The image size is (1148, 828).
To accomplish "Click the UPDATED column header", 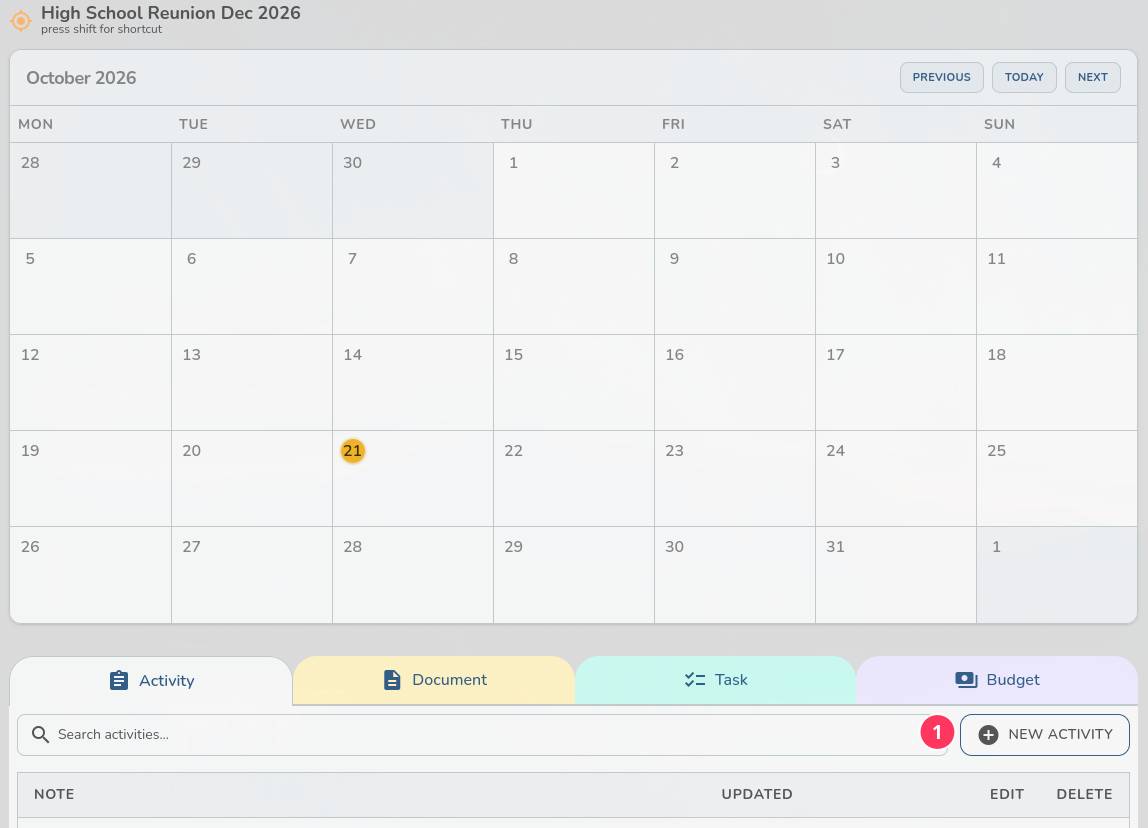I will [x=756, y=794].
